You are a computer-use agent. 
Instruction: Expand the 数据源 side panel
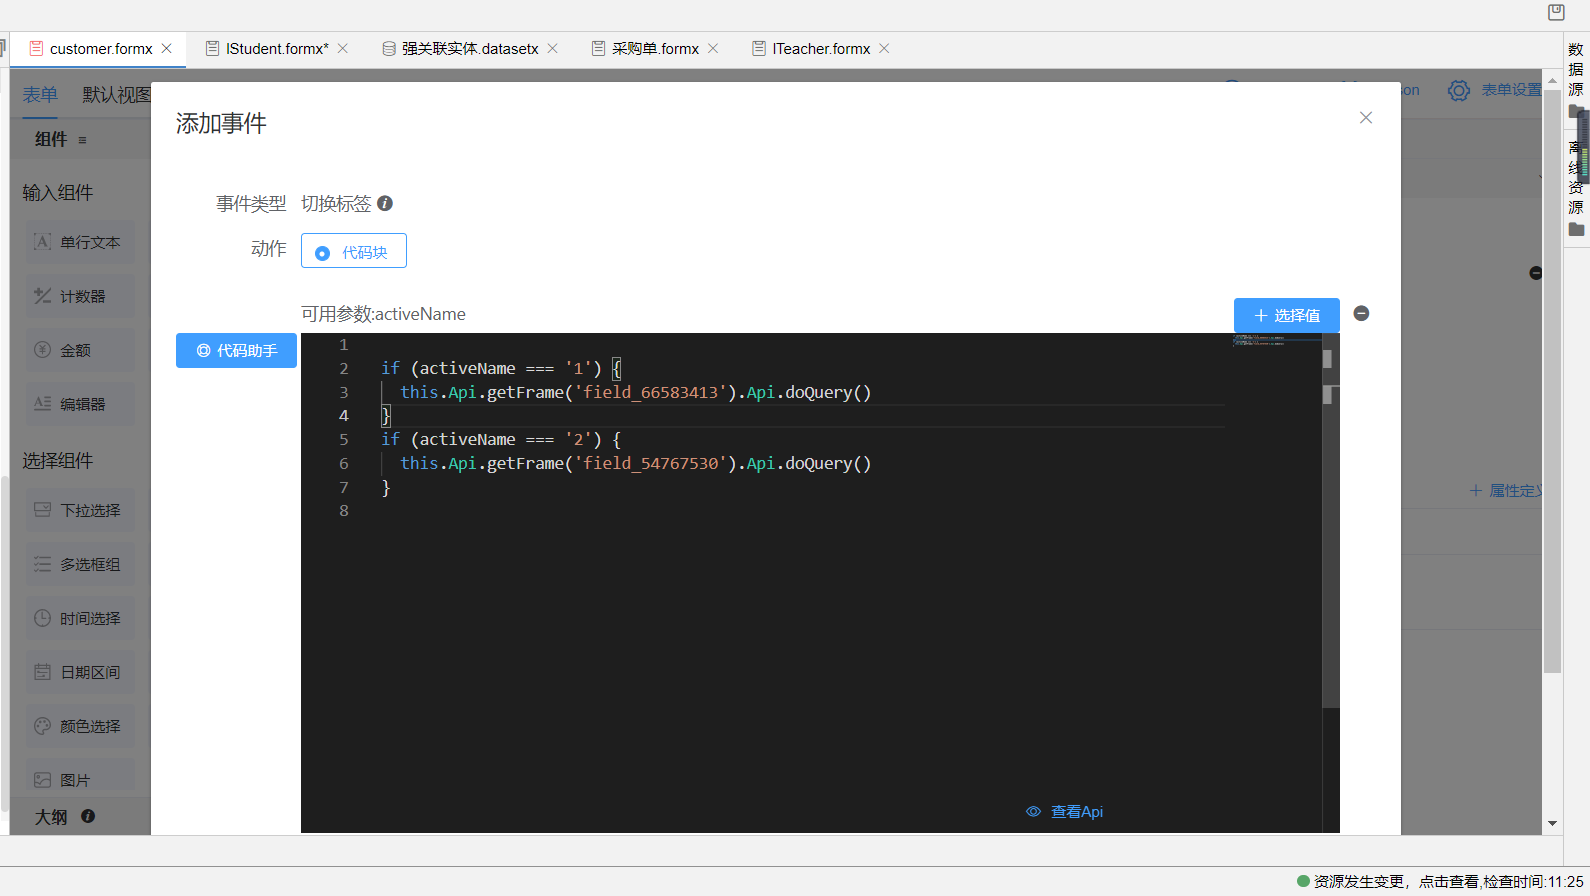tap(1576, 70)
